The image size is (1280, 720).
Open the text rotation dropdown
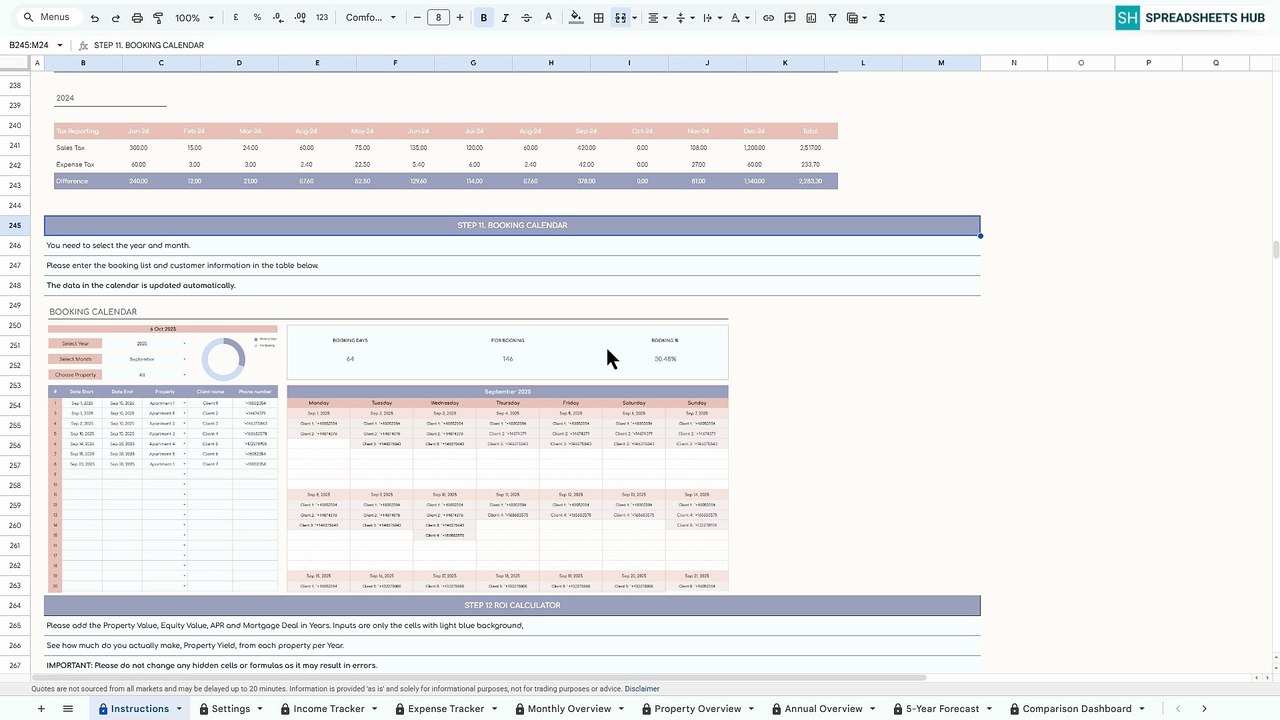tap(739, 18)
